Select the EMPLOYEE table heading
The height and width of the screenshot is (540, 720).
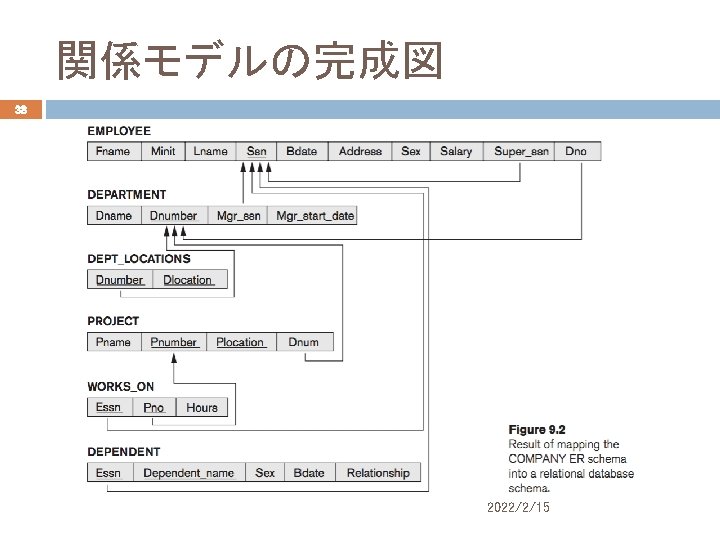coord(119,131)
